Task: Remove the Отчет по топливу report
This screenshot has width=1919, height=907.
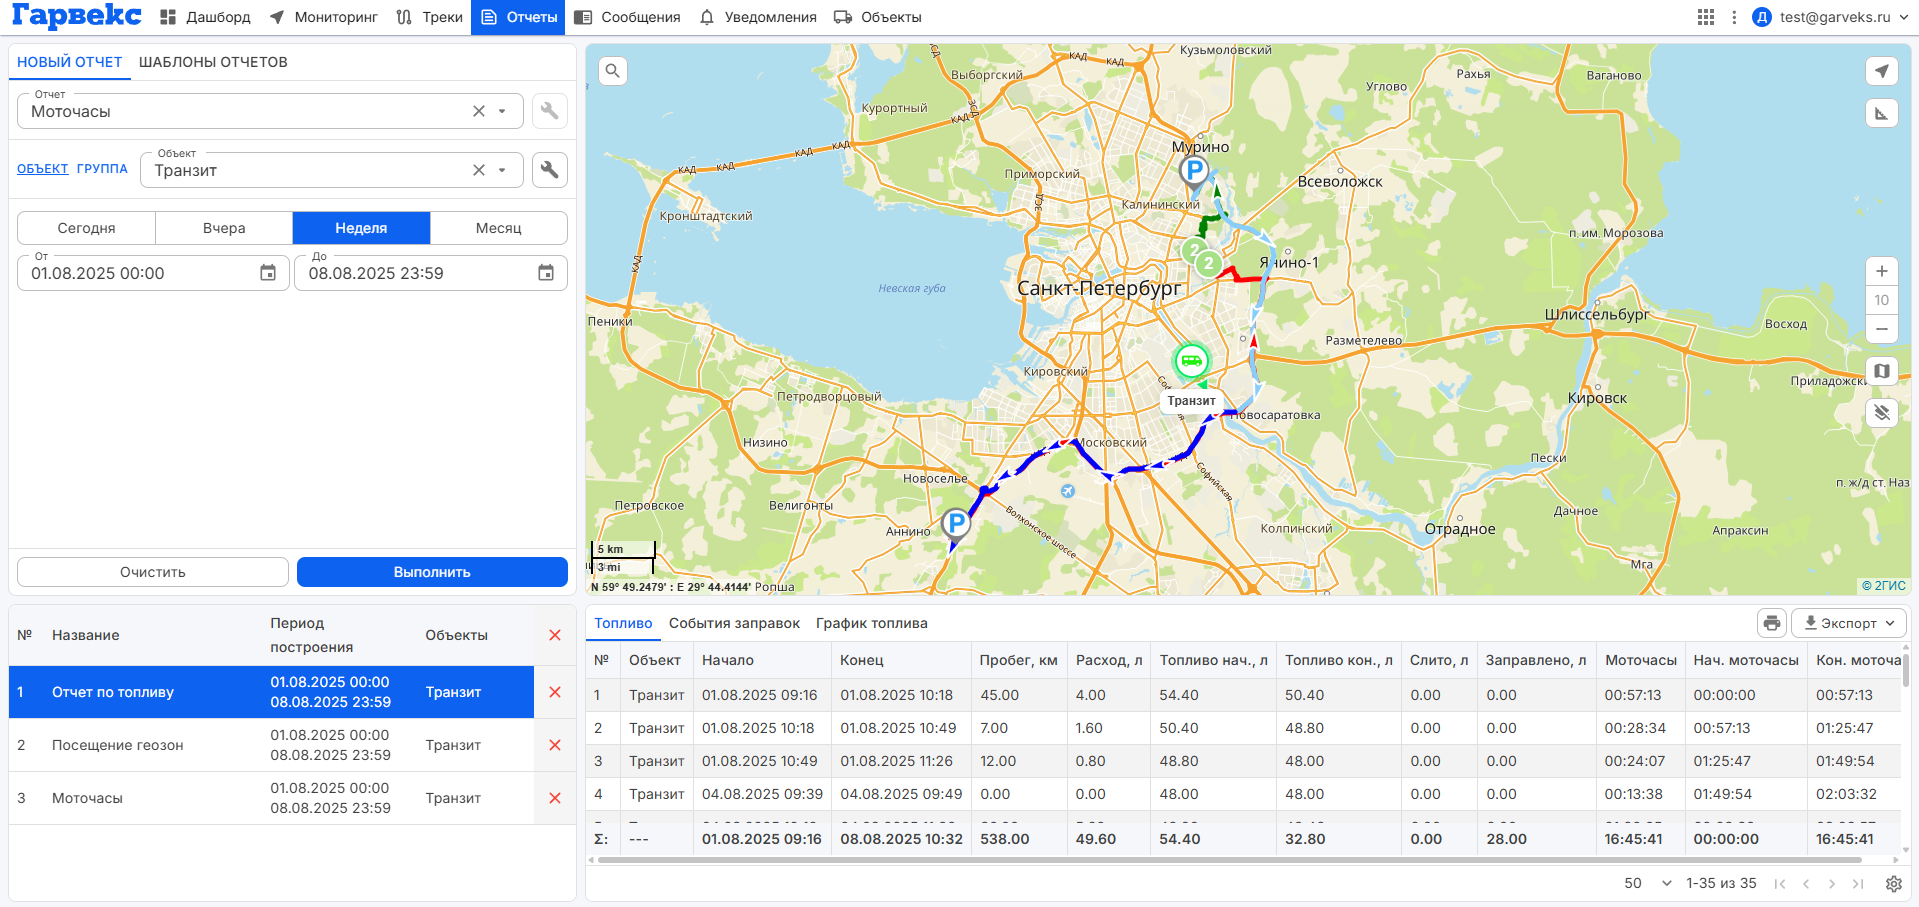Action: (555, 692)
